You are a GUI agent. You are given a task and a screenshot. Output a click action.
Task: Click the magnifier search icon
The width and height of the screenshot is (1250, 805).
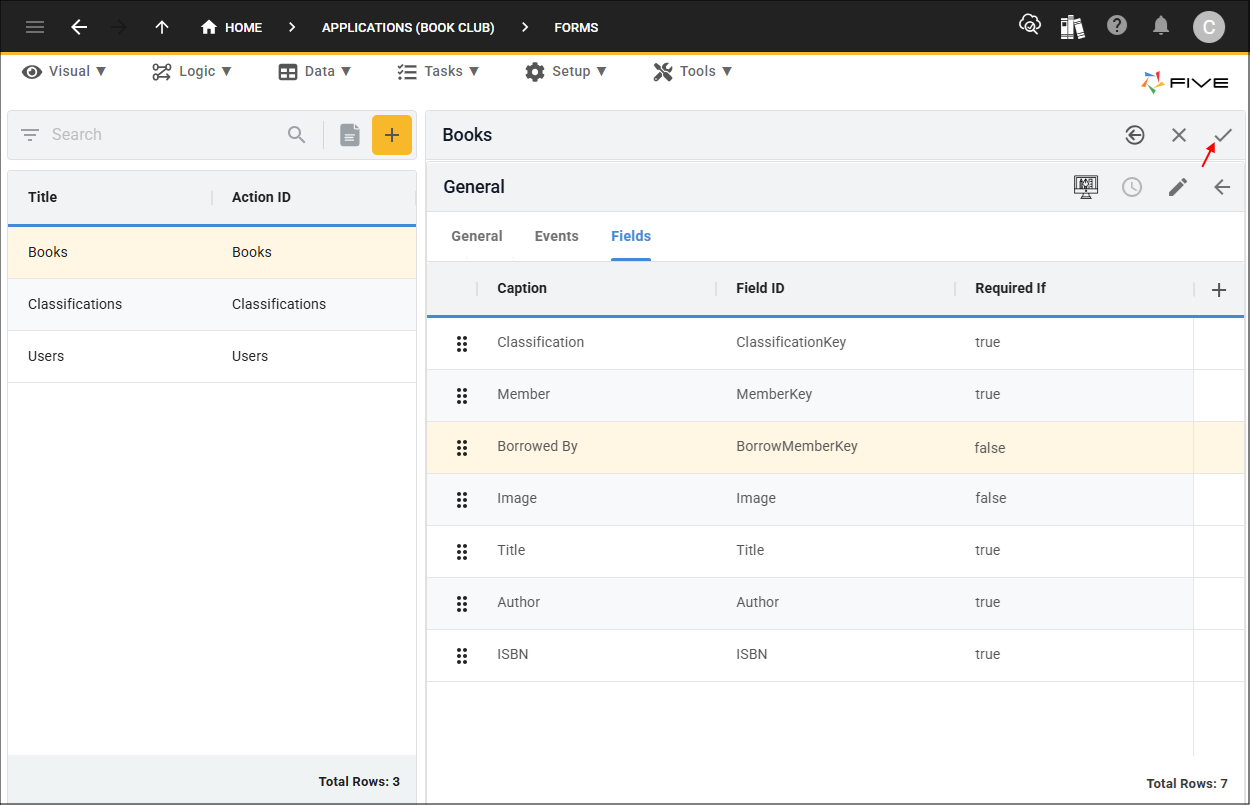point(297,135)
